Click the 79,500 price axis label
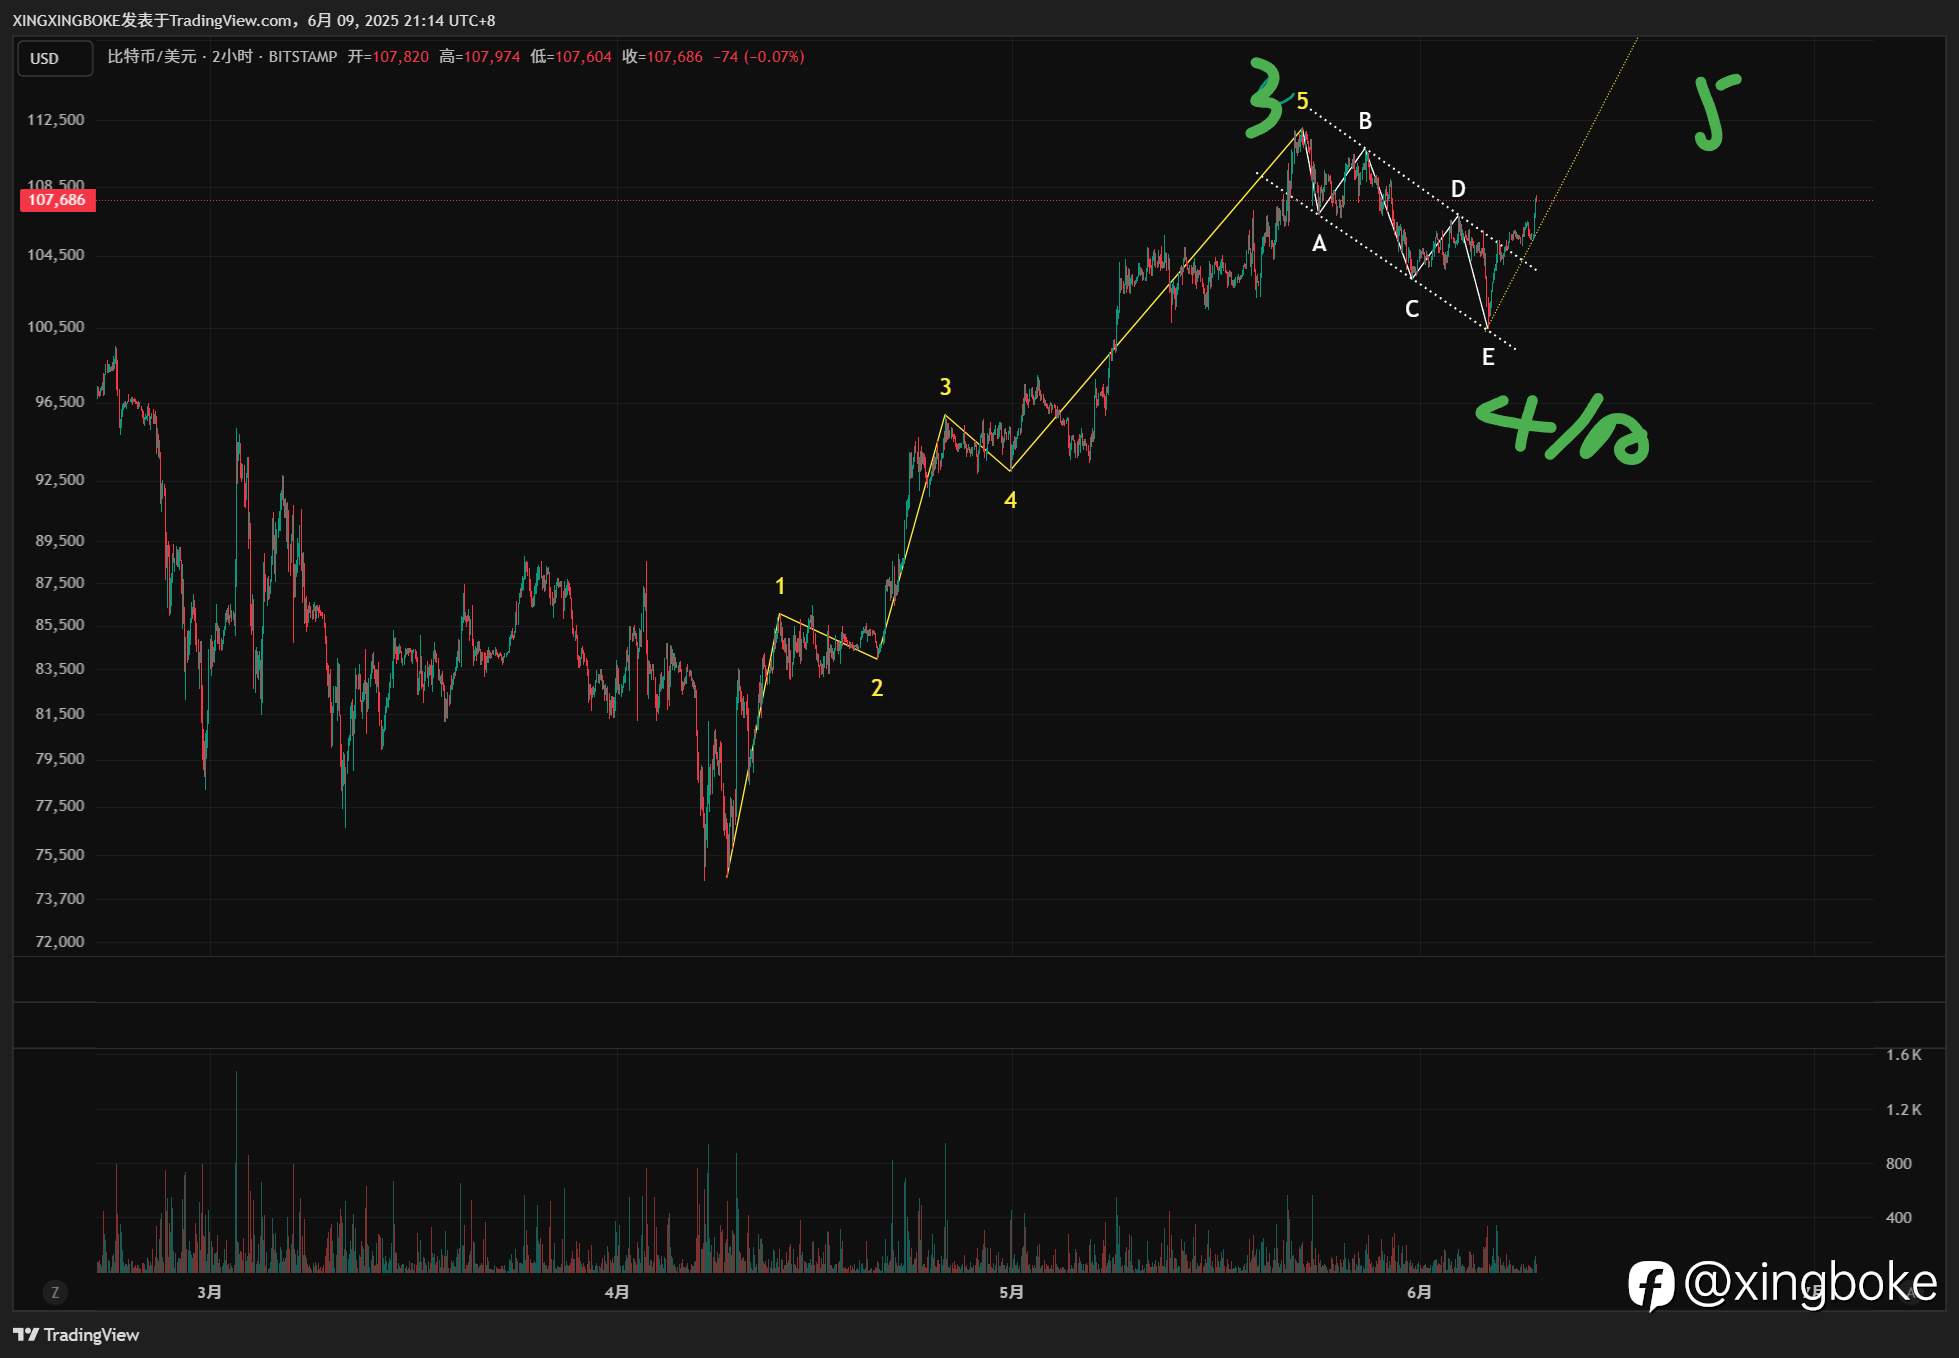Screen dimensions: 1959x1358 pos(60,759)
